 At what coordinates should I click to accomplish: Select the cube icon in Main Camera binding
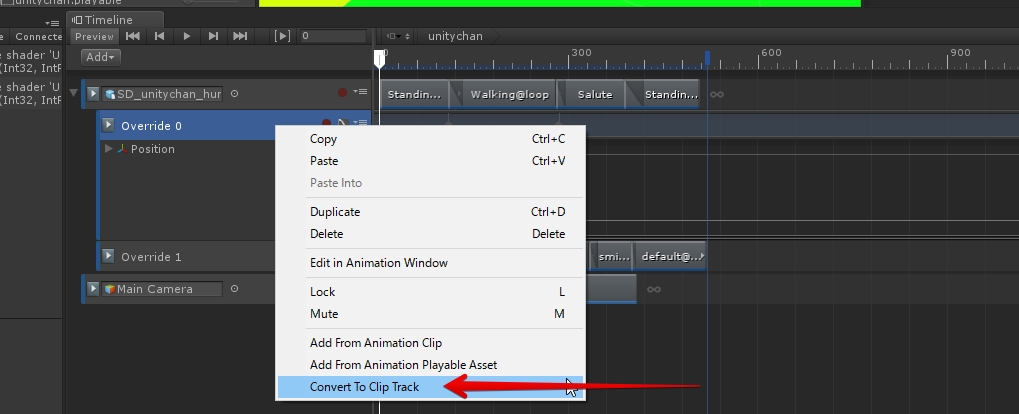[110, 289]
